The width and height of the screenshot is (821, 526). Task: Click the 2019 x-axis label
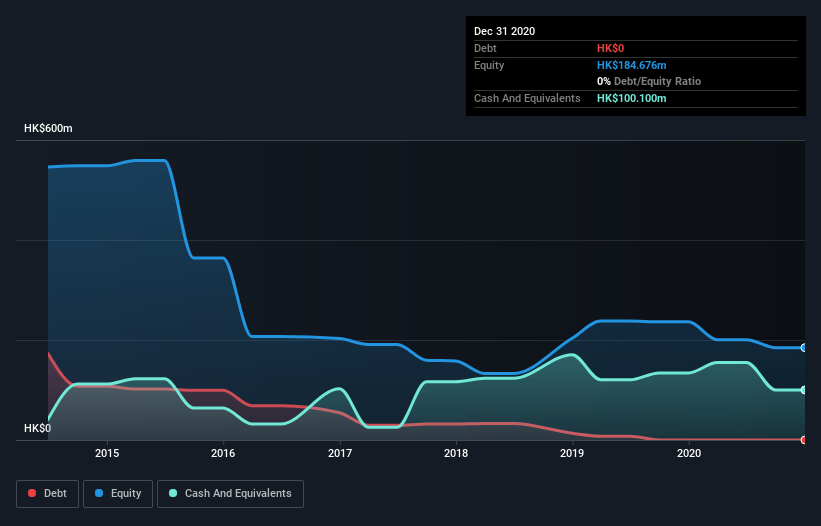[572, 453]
